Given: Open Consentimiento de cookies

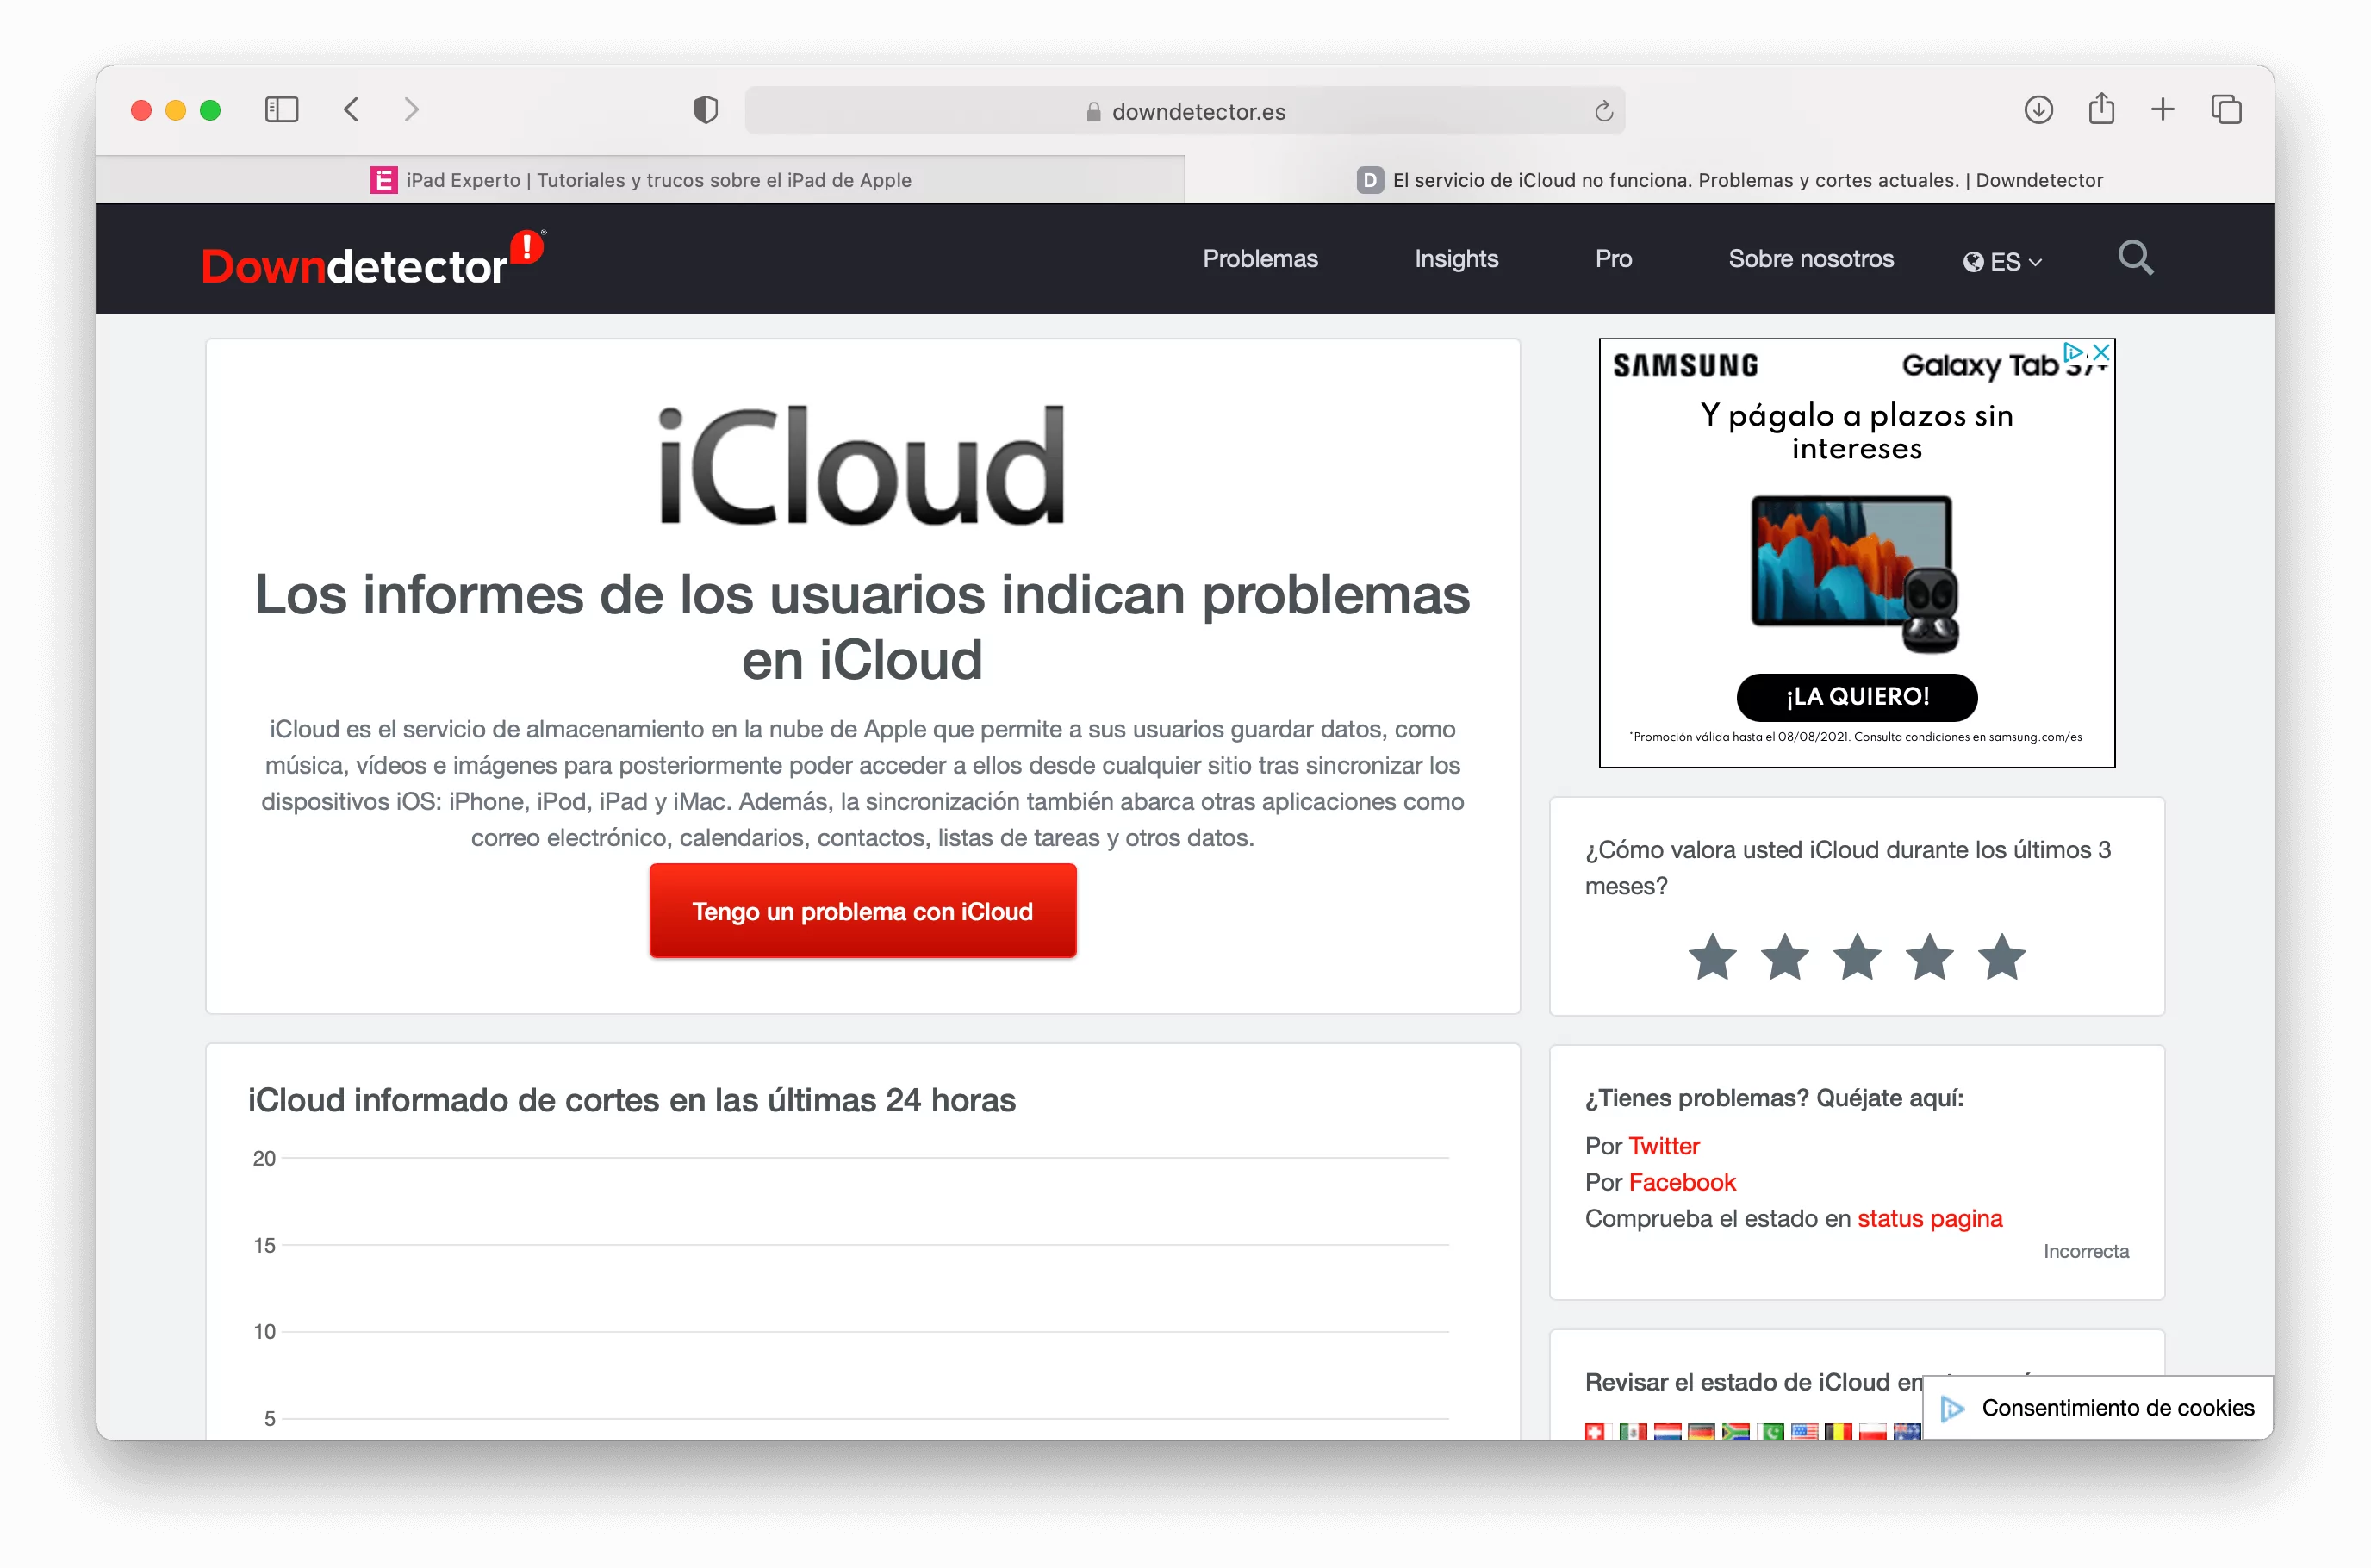Looking at the screenshot, I should pos(2098,1407).
